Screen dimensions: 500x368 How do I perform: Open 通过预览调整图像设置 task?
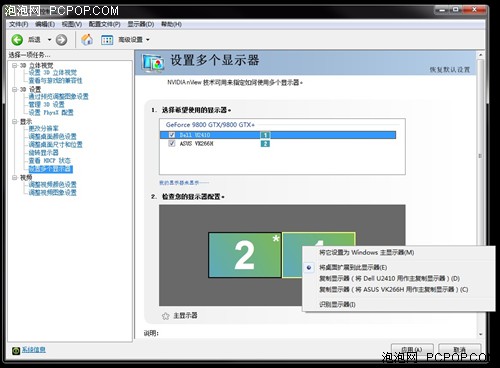click(59, 97)
